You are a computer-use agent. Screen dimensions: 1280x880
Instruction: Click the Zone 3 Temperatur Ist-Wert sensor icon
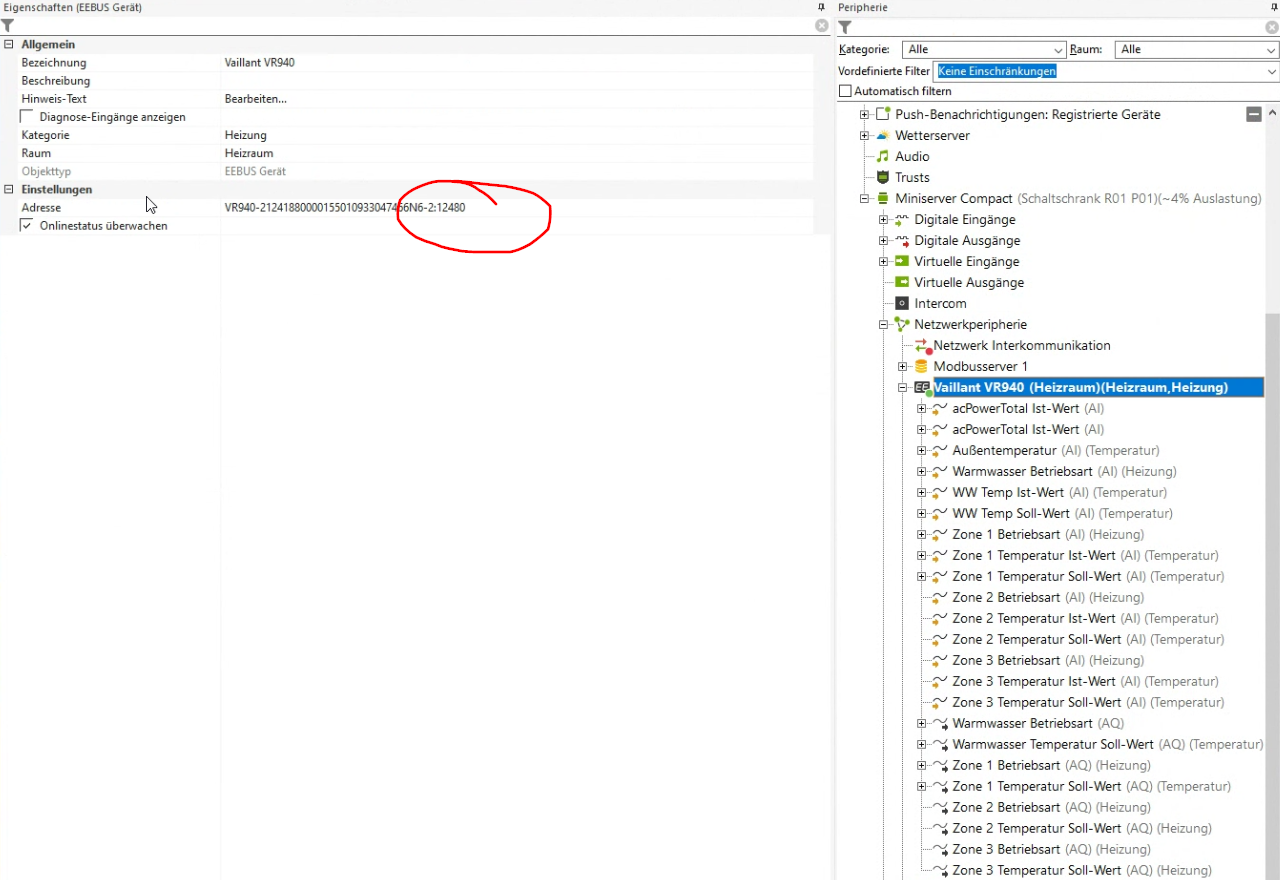939,682
